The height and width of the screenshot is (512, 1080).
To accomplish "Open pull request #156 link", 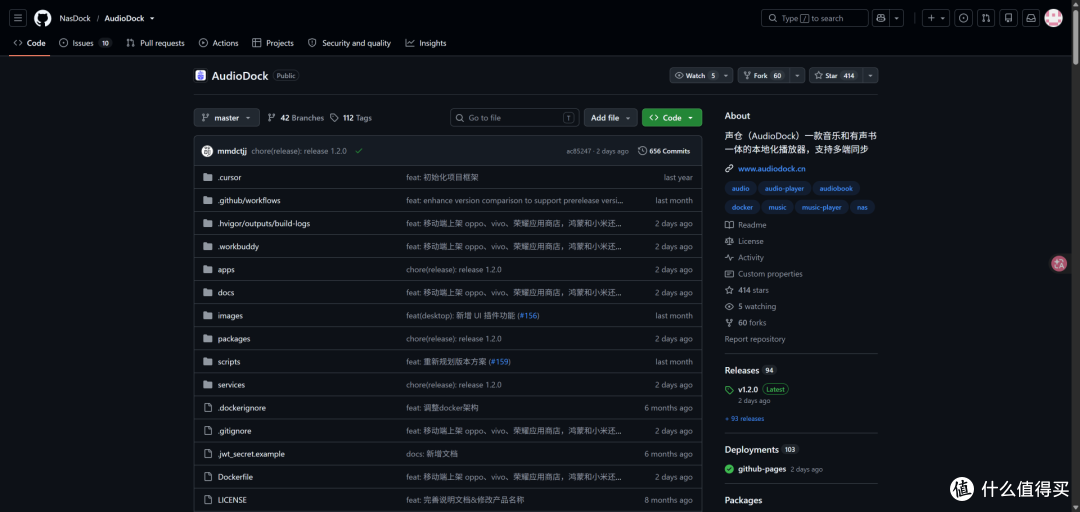I will point(529,316).
